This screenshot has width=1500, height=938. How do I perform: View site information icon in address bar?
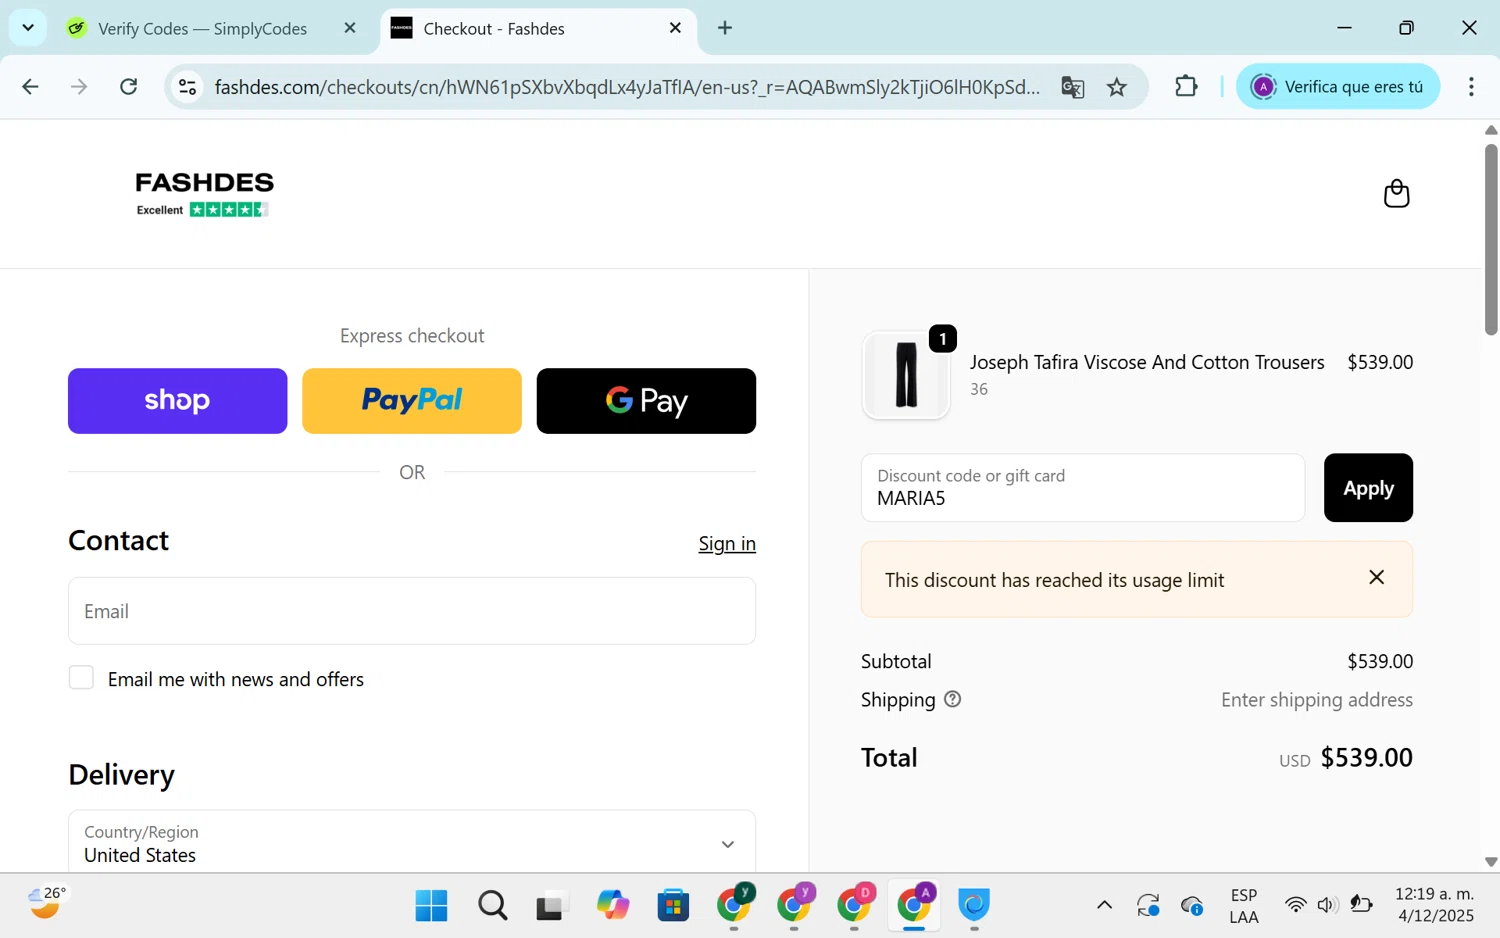pos(188,87)
